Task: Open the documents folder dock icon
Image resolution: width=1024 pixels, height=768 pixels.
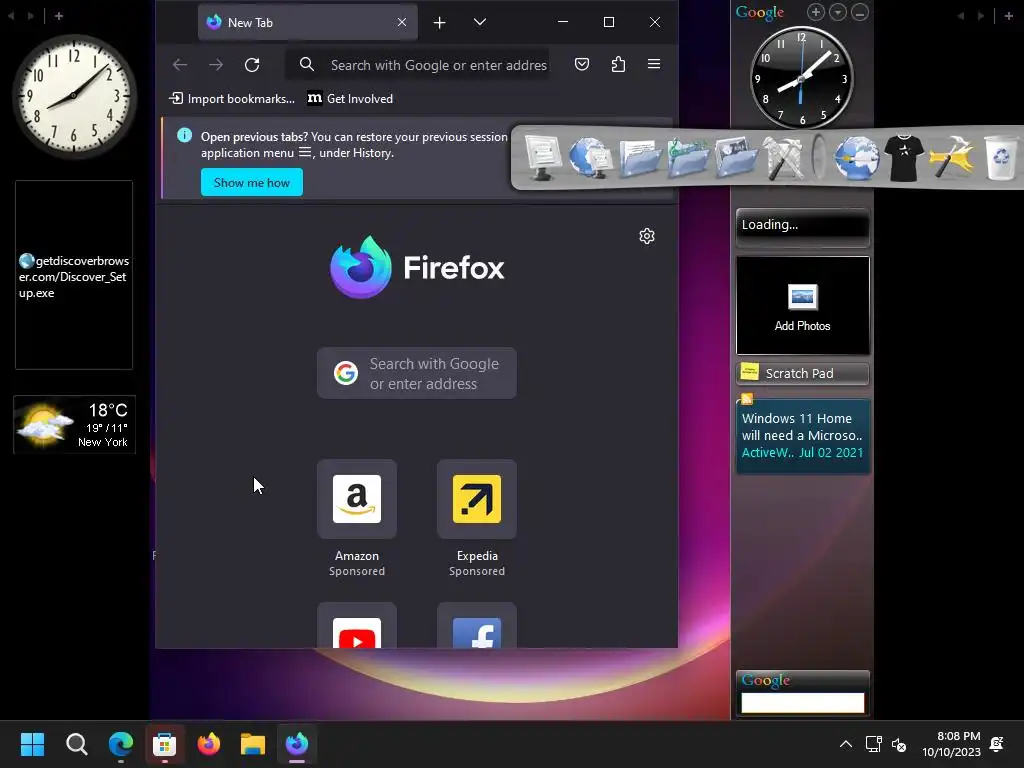Action: point(639,157)
